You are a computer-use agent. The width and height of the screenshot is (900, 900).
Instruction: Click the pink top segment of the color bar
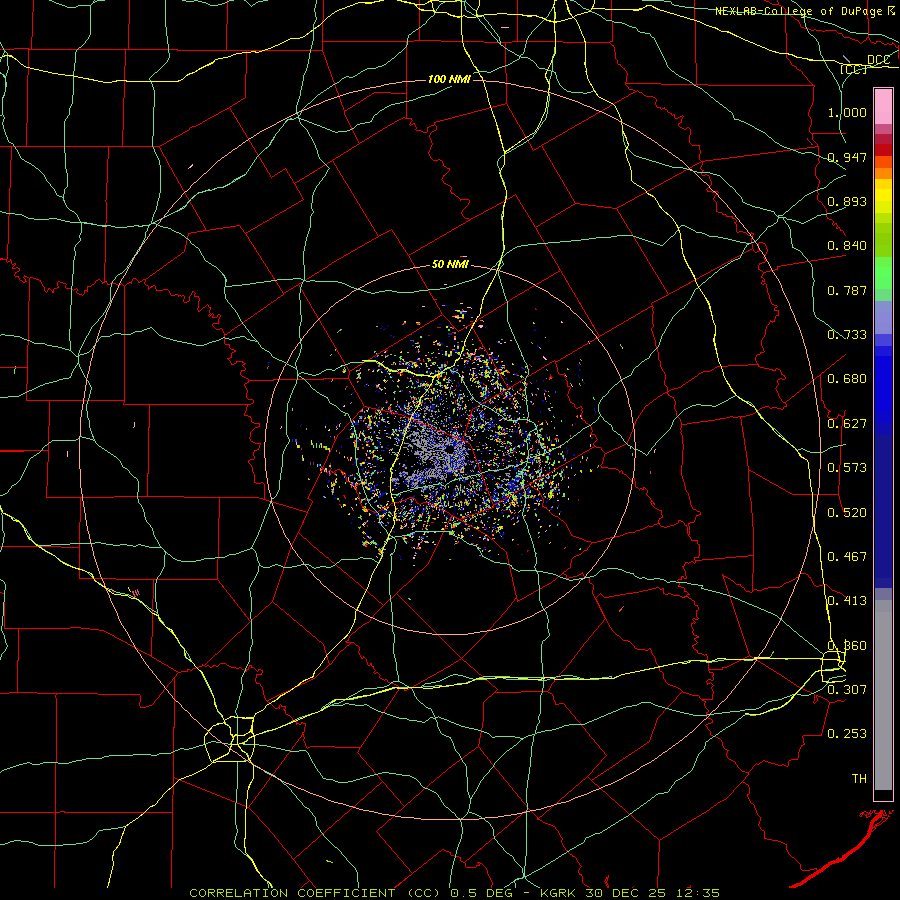click(x=883, y=107)
